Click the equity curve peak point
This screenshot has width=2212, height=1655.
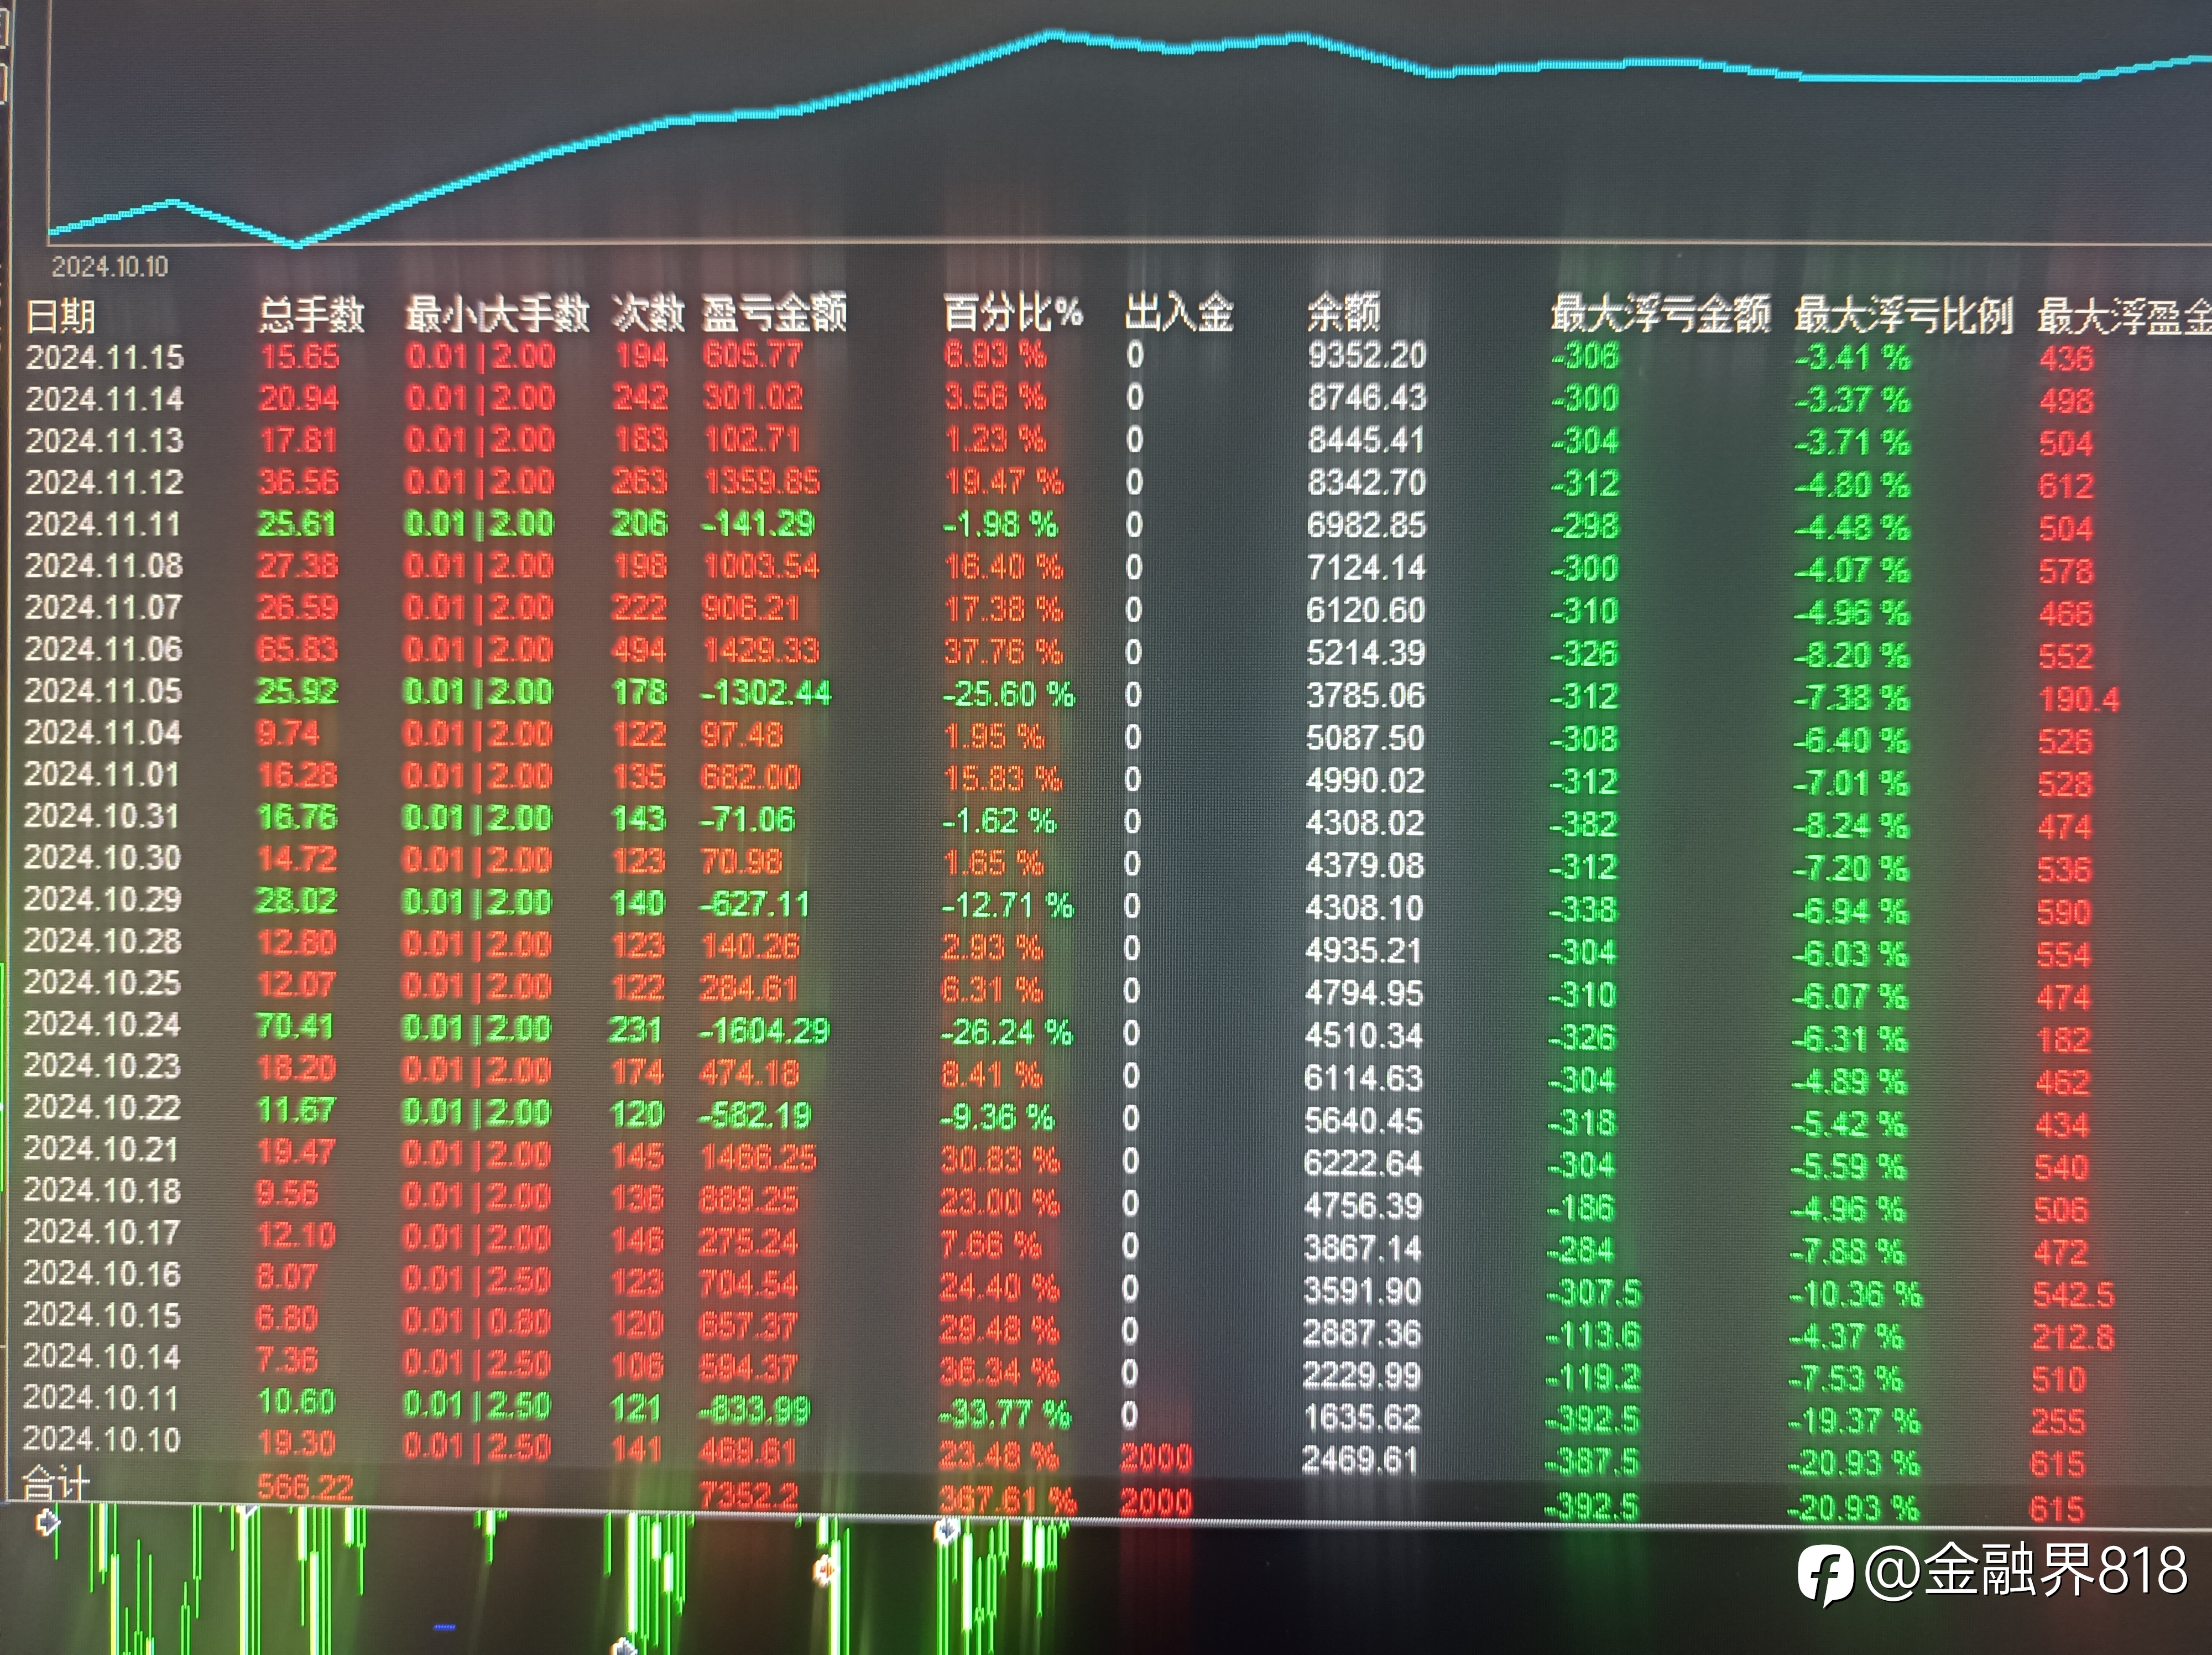click(1053, 35)
